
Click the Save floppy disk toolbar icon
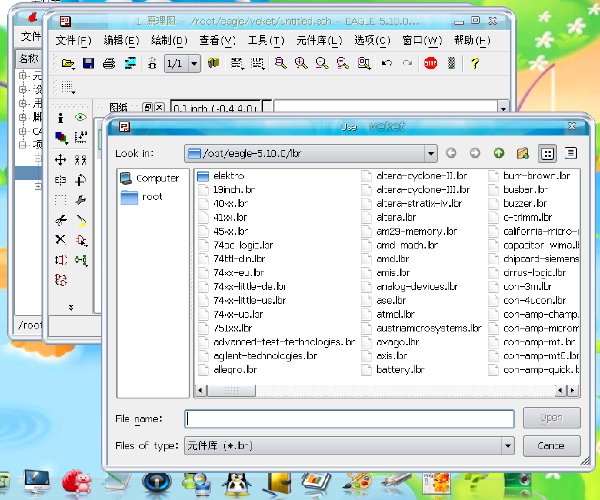point(88,64)
